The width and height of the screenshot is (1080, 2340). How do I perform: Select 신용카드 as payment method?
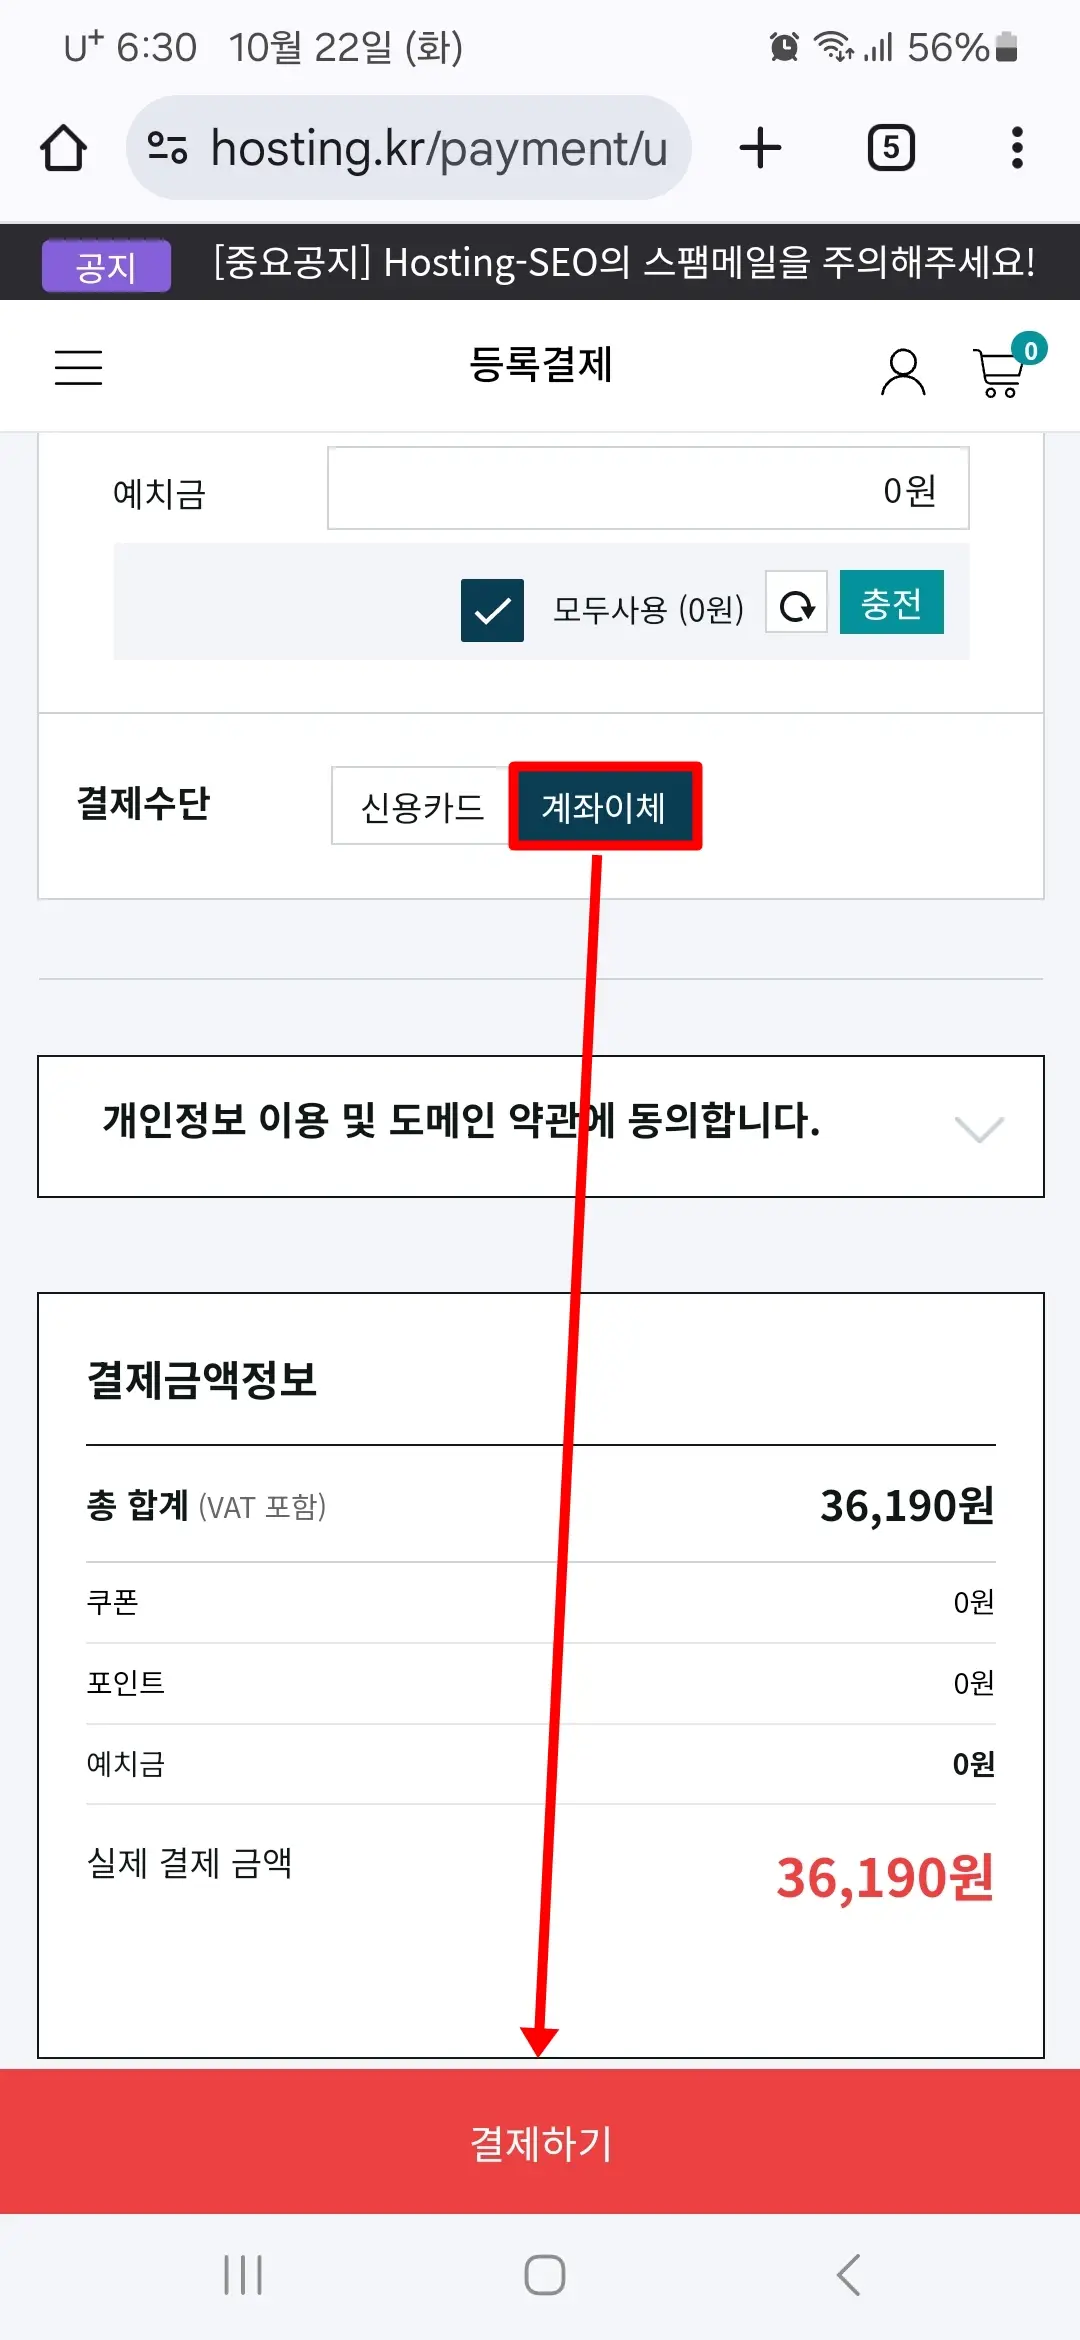pos(421,804)
